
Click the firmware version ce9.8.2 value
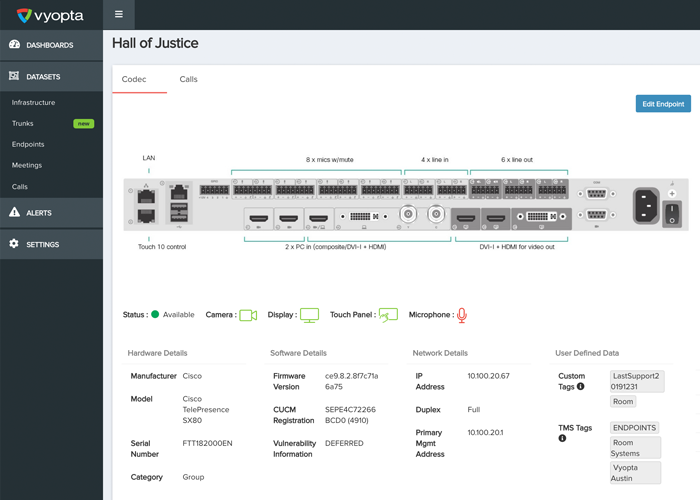point(351,381)
